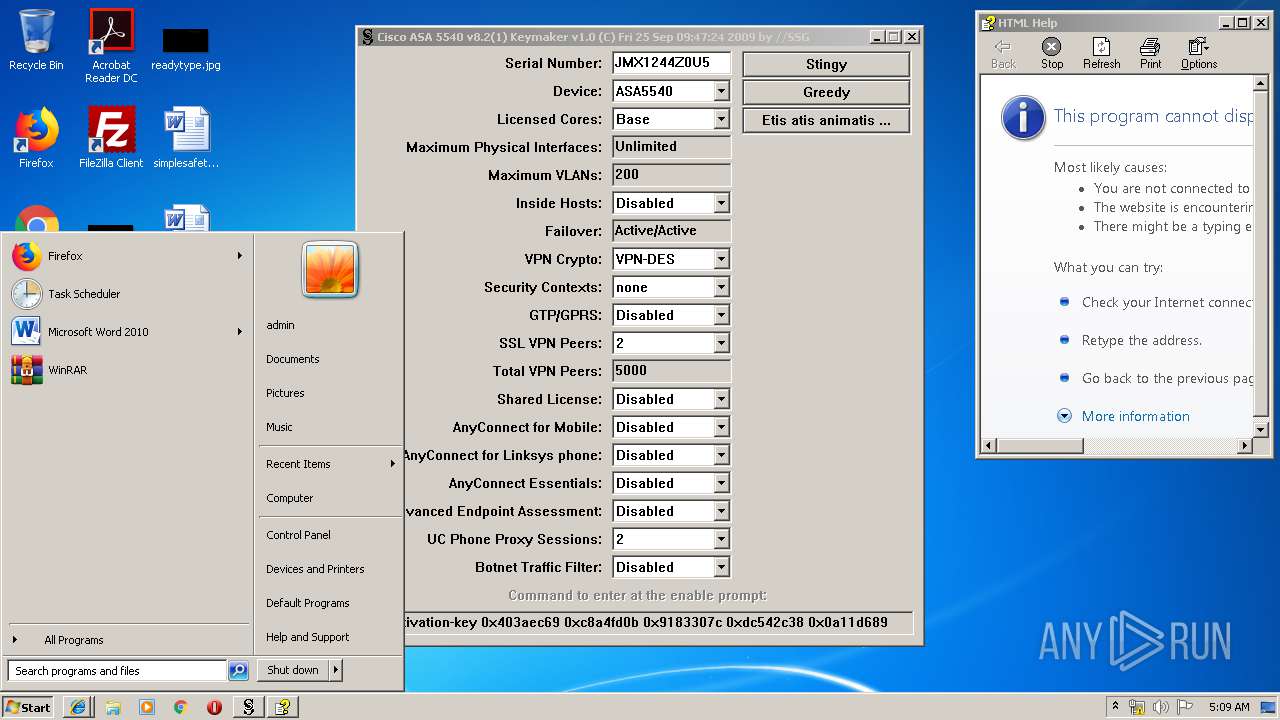Click the HTML Help horizontal scrollbar
This screenshot has height=720, width=1280.
[1118, 445]
